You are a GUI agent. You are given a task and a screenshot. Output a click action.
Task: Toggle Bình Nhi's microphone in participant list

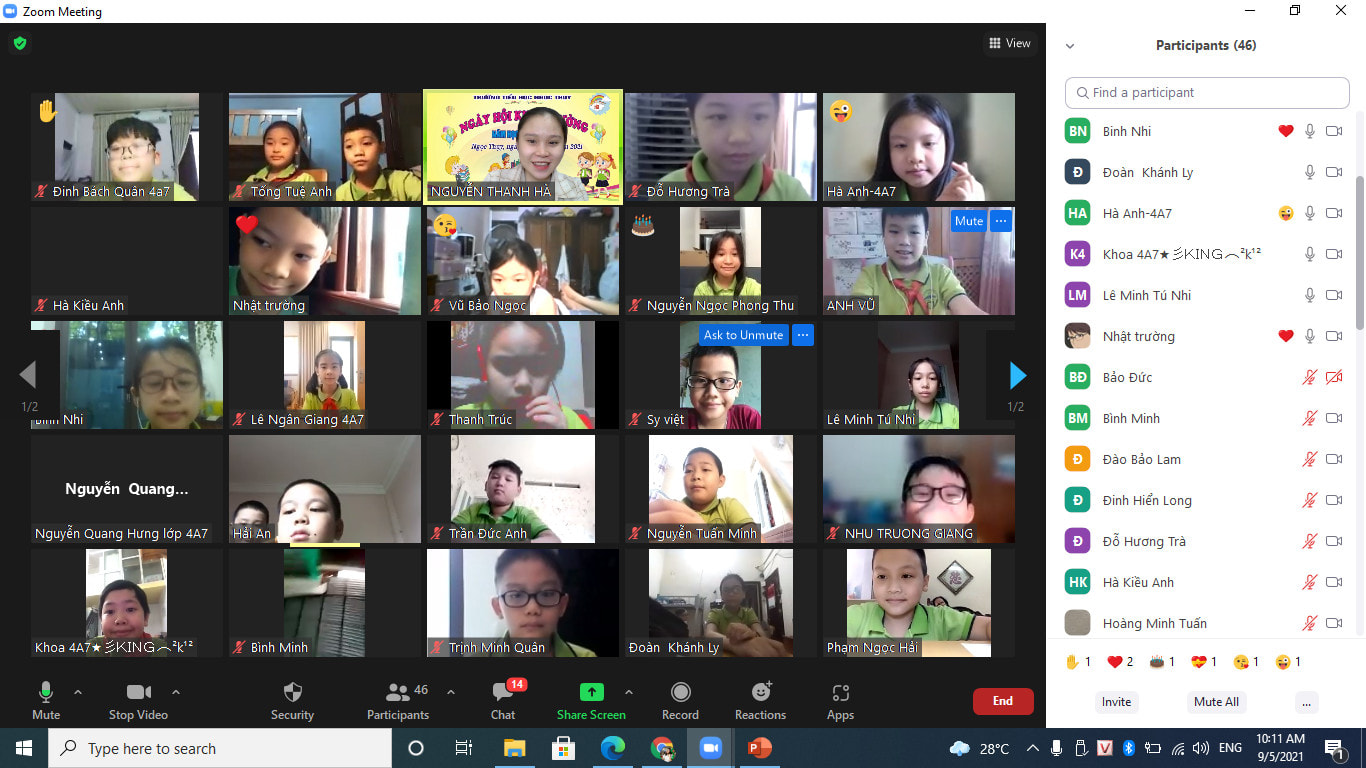click(x=1309, y=131)
